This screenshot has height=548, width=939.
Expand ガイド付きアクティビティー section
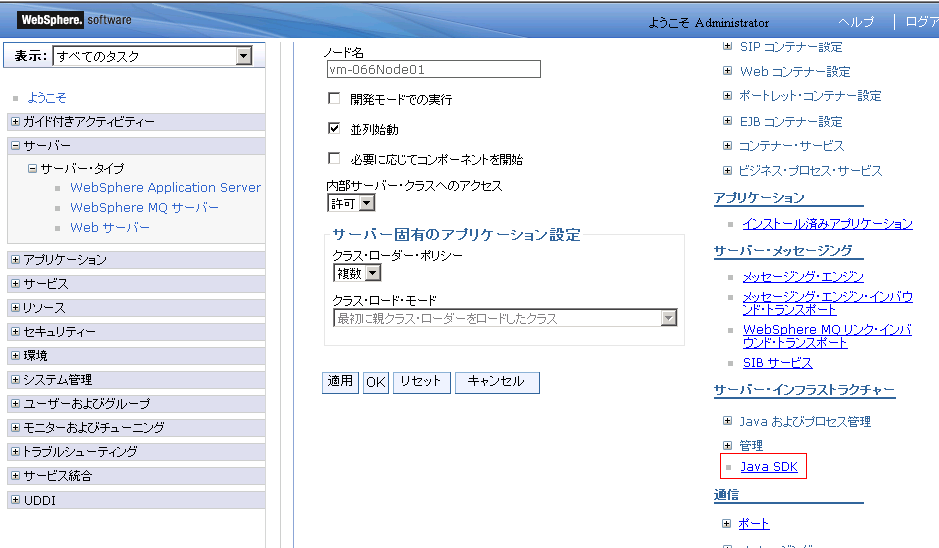[16, 122]
